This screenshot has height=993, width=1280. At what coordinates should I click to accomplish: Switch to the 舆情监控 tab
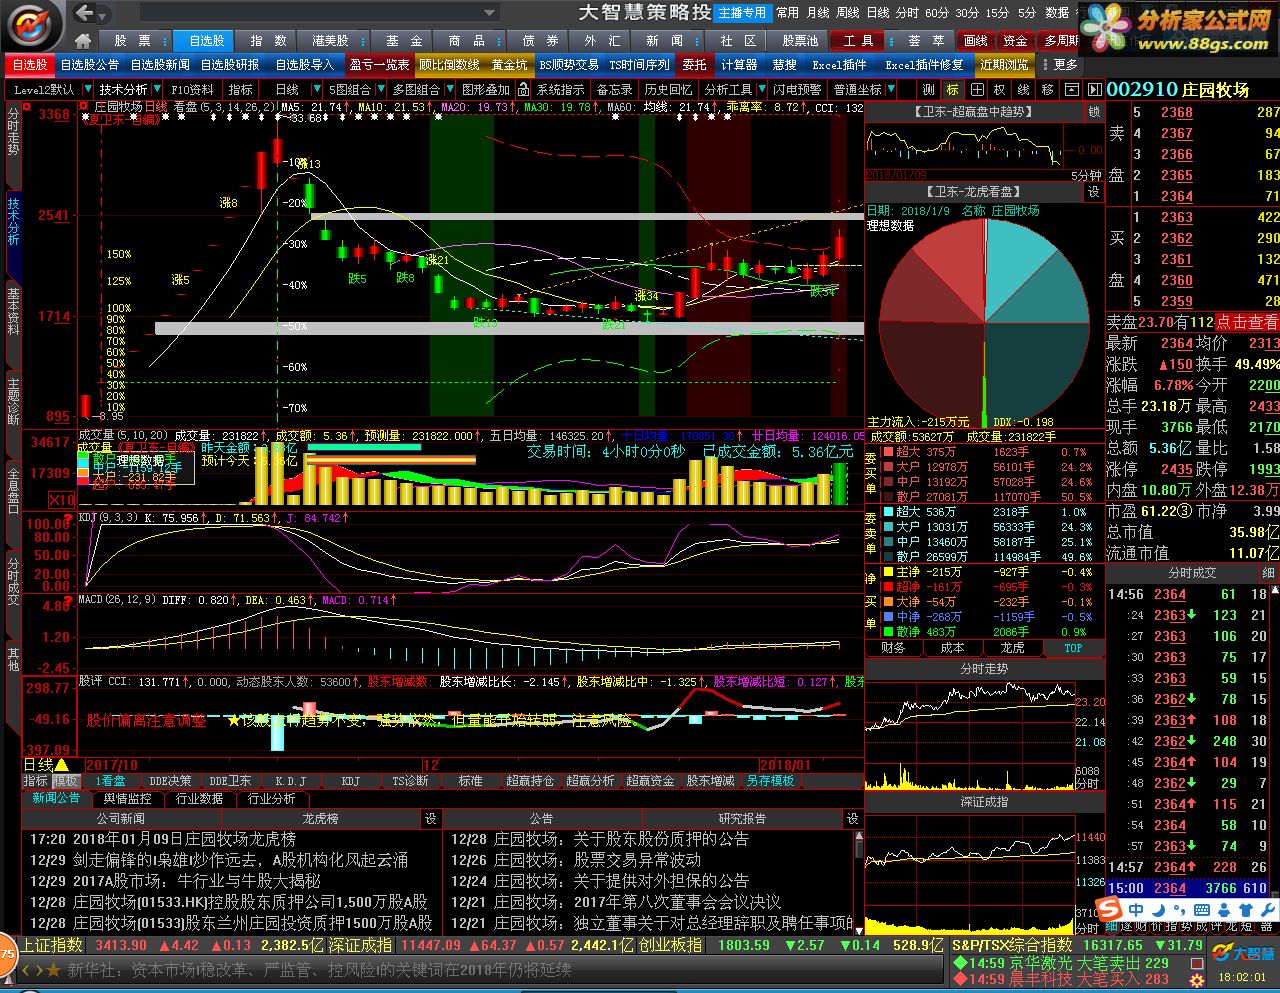127,798
